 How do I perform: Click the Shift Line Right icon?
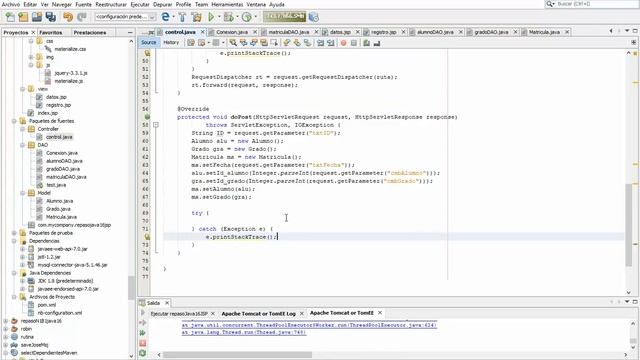tap(331, 42)
